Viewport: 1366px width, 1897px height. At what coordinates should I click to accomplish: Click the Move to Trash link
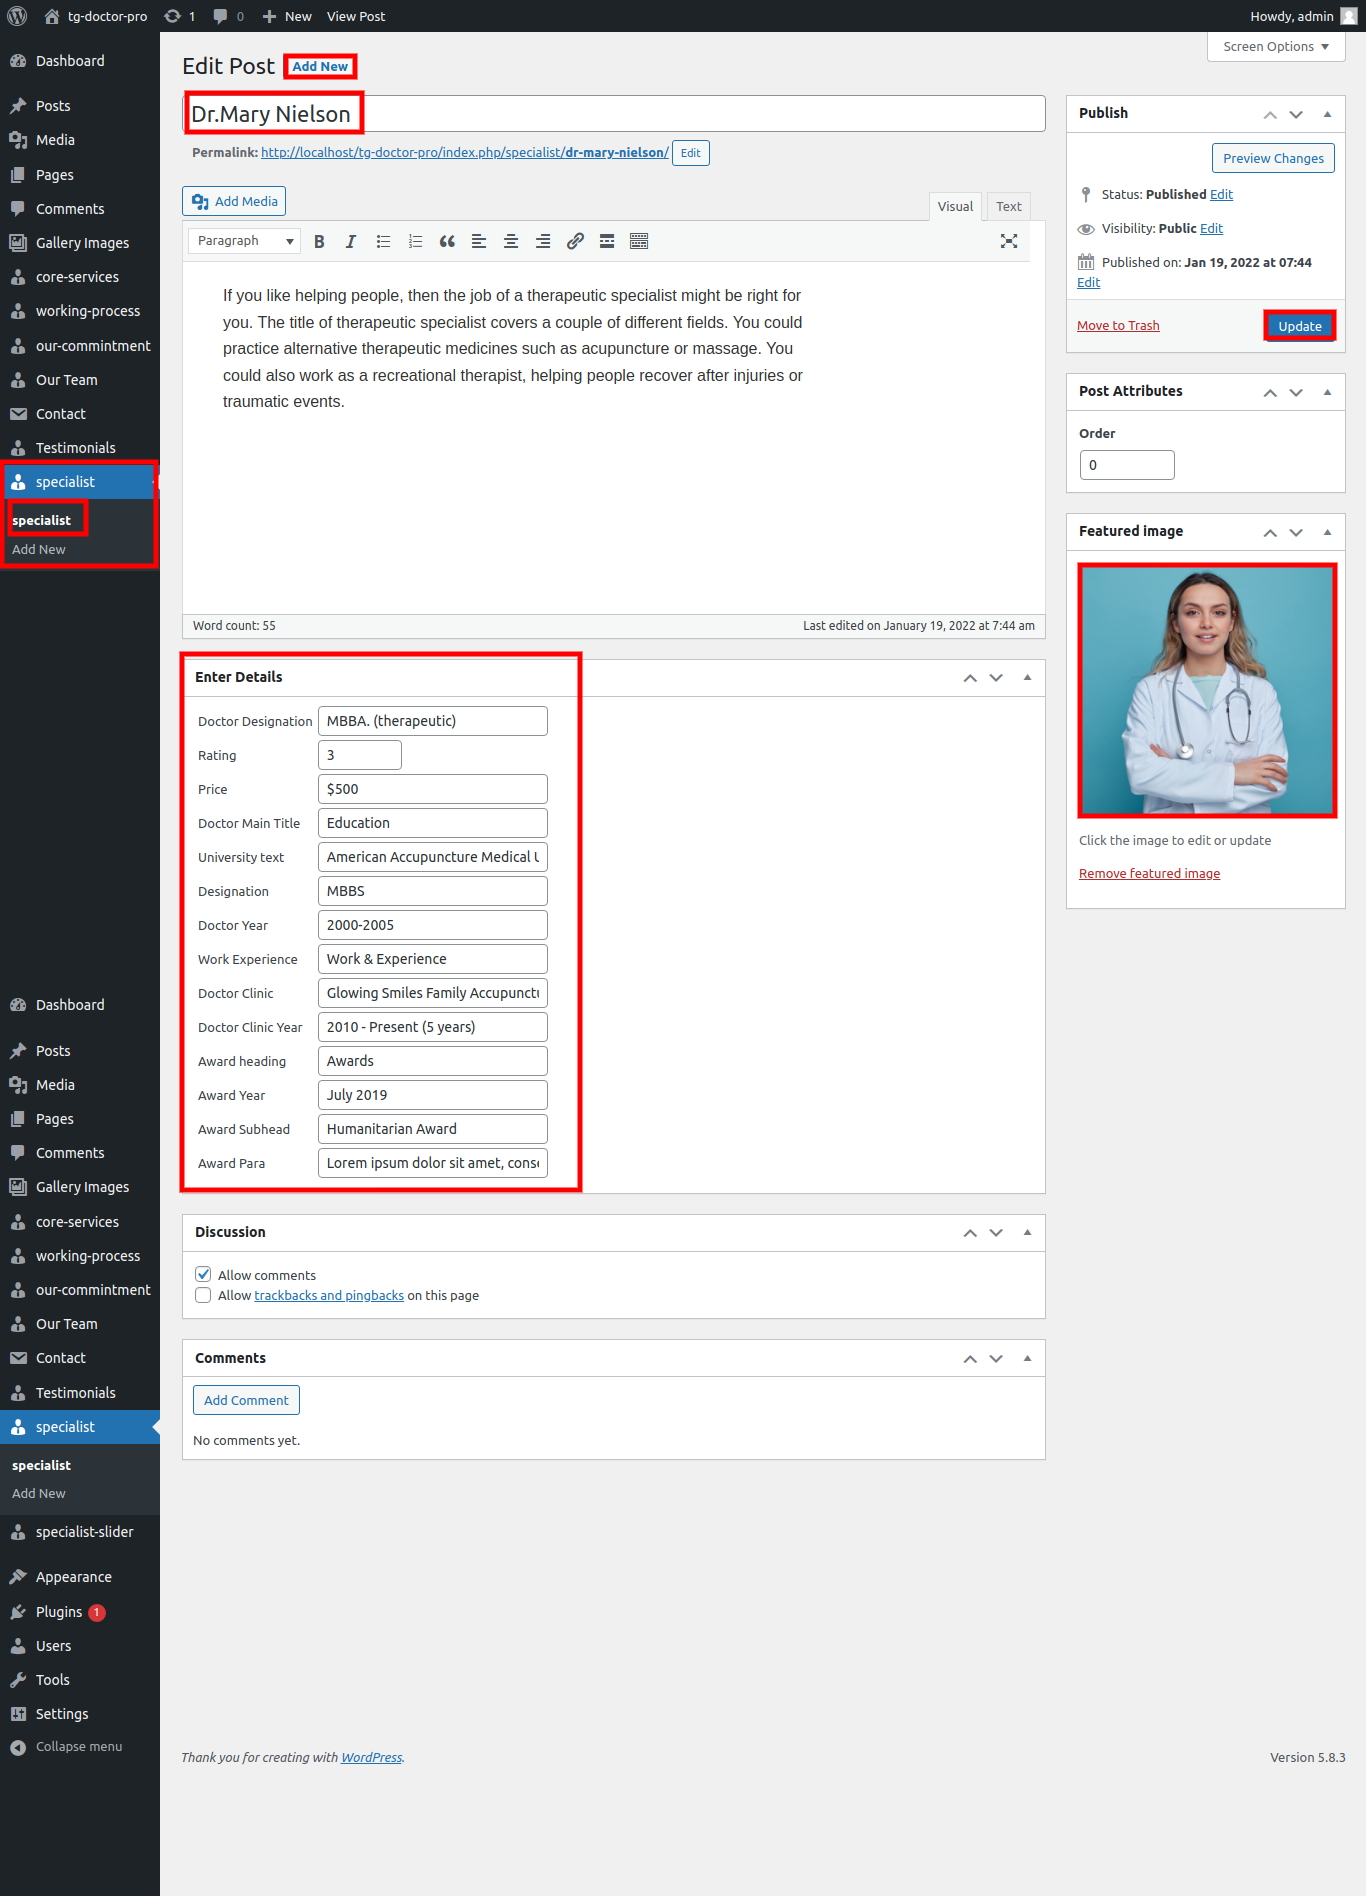pos(1118,326)
